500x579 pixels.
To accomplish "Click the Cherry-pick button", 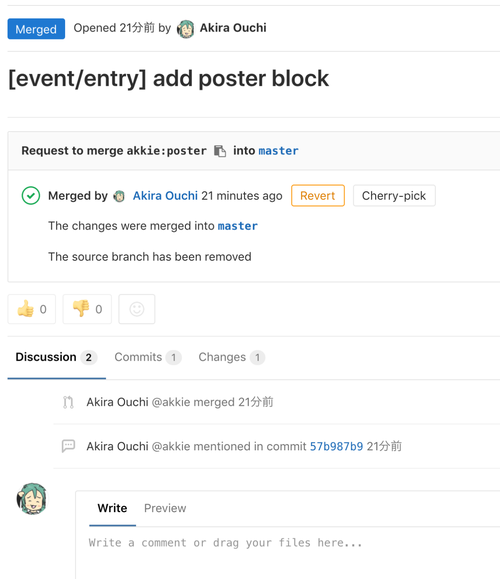I will click(x=394, y=196).
